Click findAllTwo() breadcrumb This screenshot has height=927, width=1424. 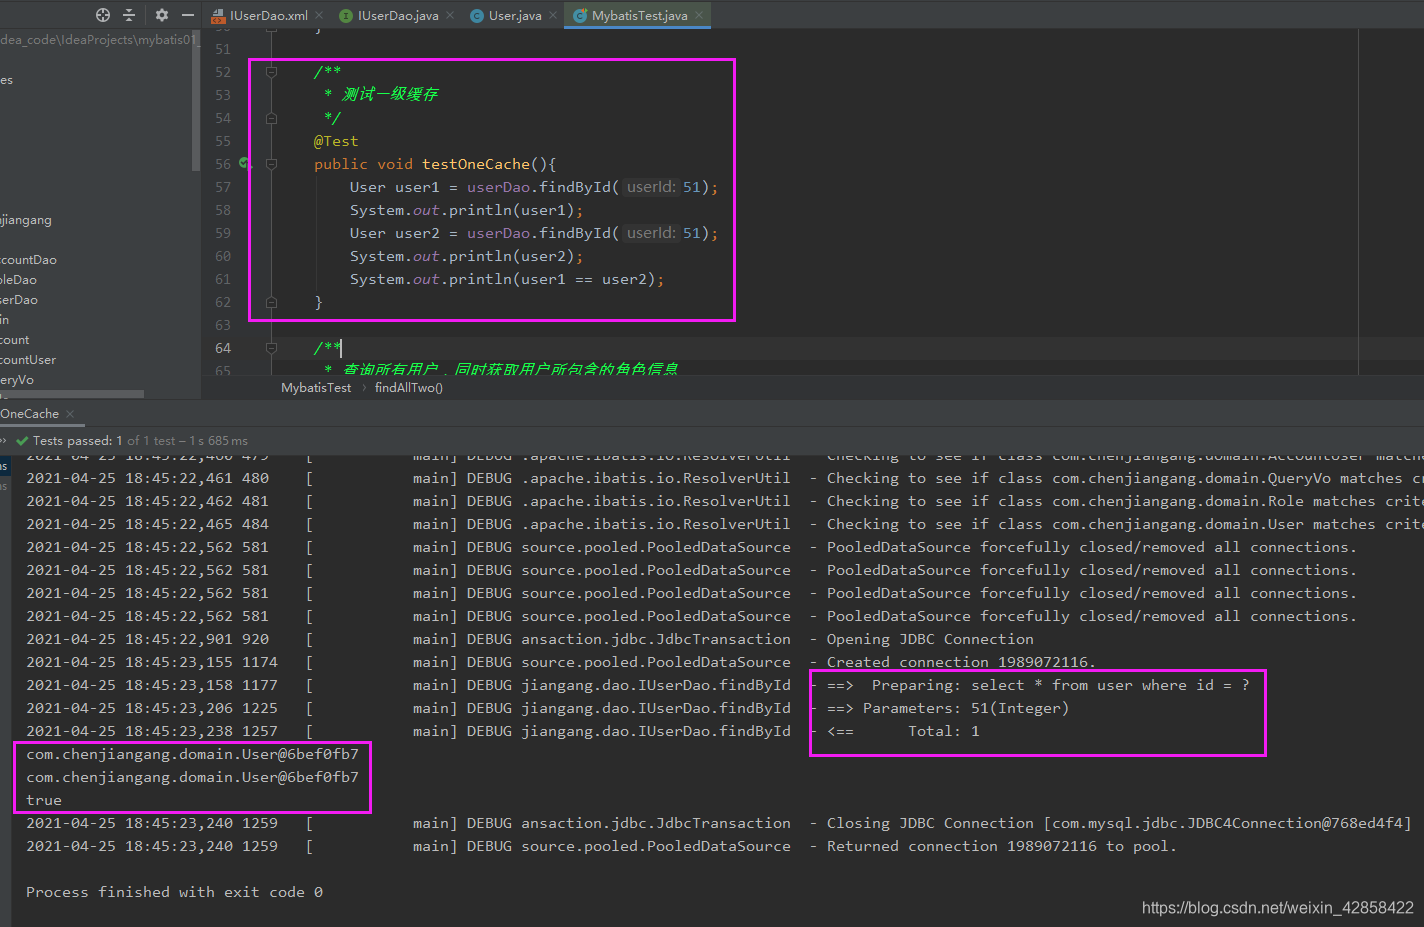point(409,388)
